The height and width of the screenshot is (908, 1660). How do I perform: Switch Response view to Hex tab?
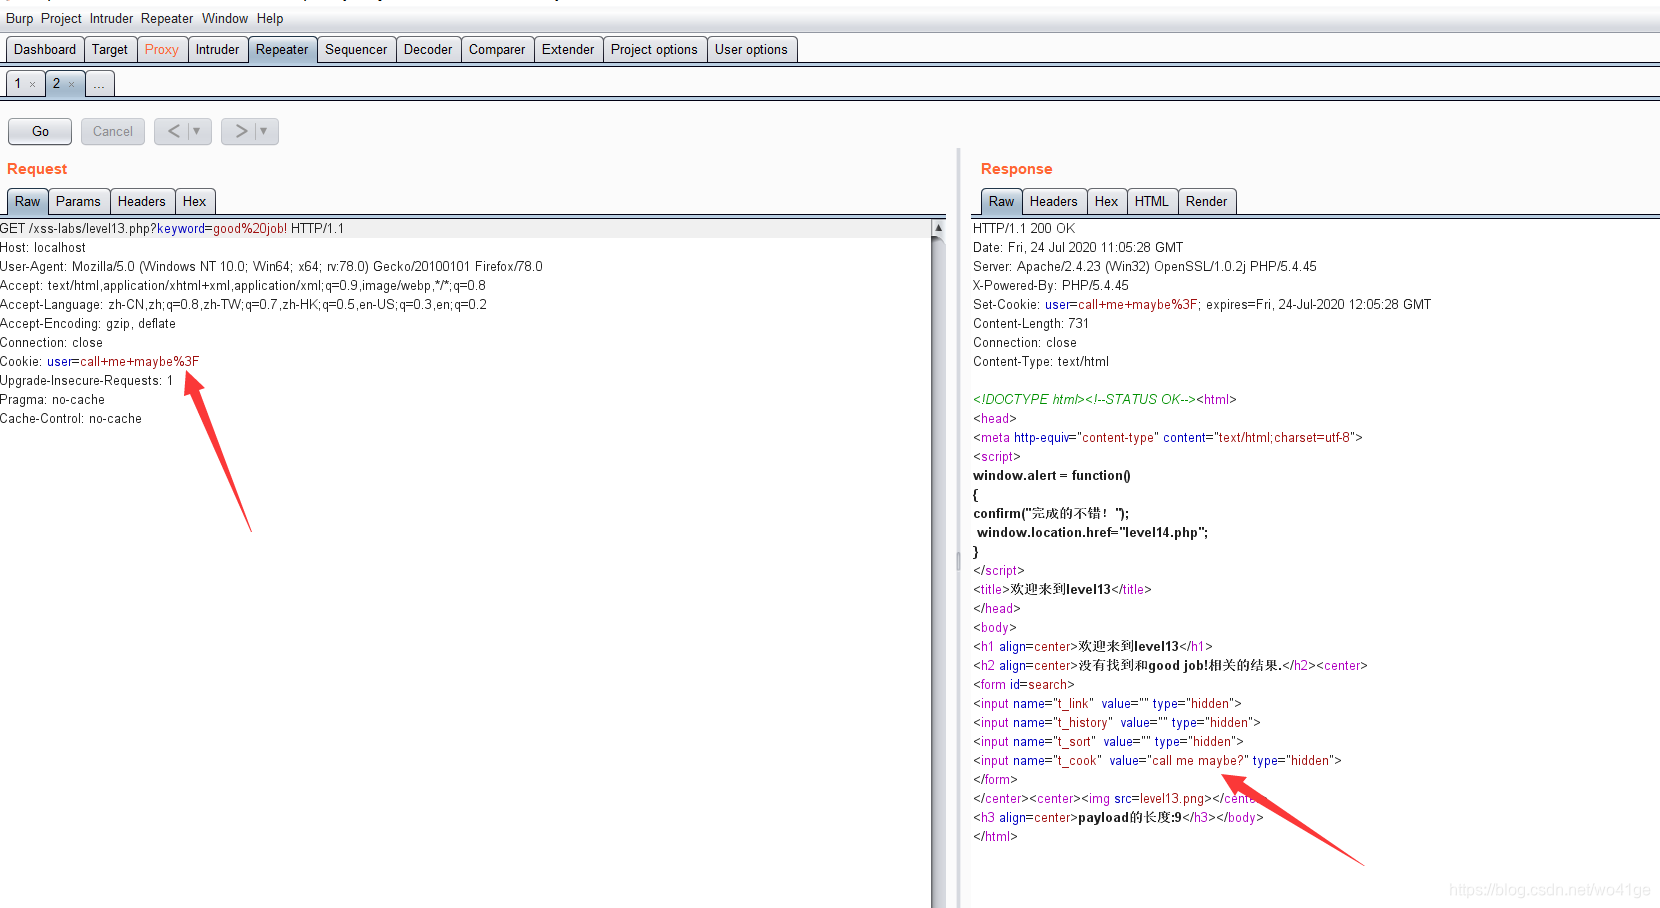[1107, 201]
